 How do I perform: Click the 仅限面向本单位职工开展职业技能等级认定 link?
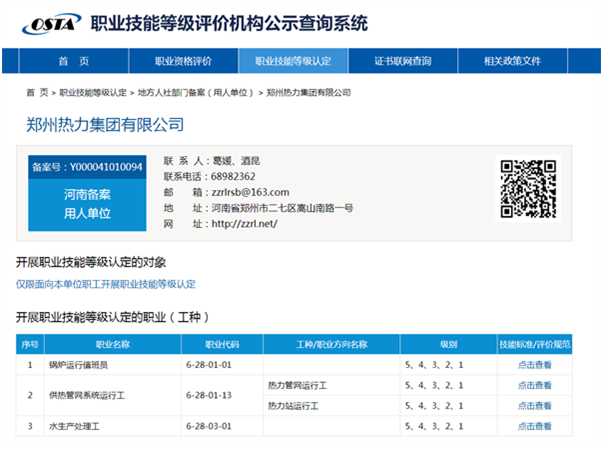(106, 284)
